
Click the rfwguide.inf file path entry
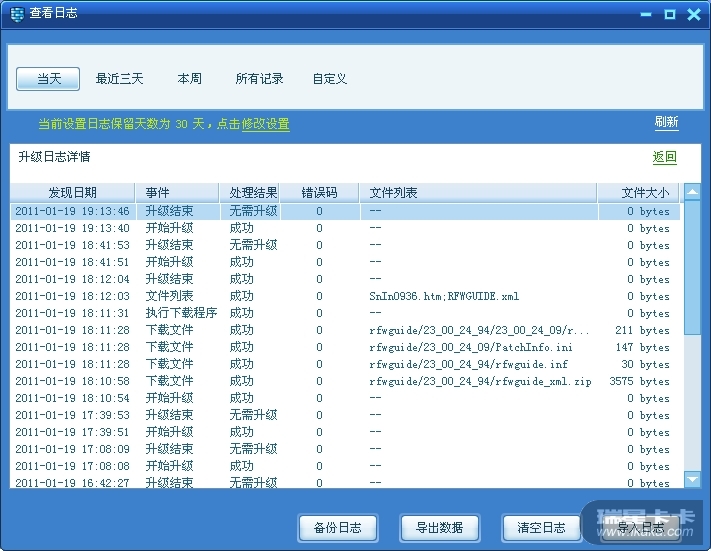[468, 364]
